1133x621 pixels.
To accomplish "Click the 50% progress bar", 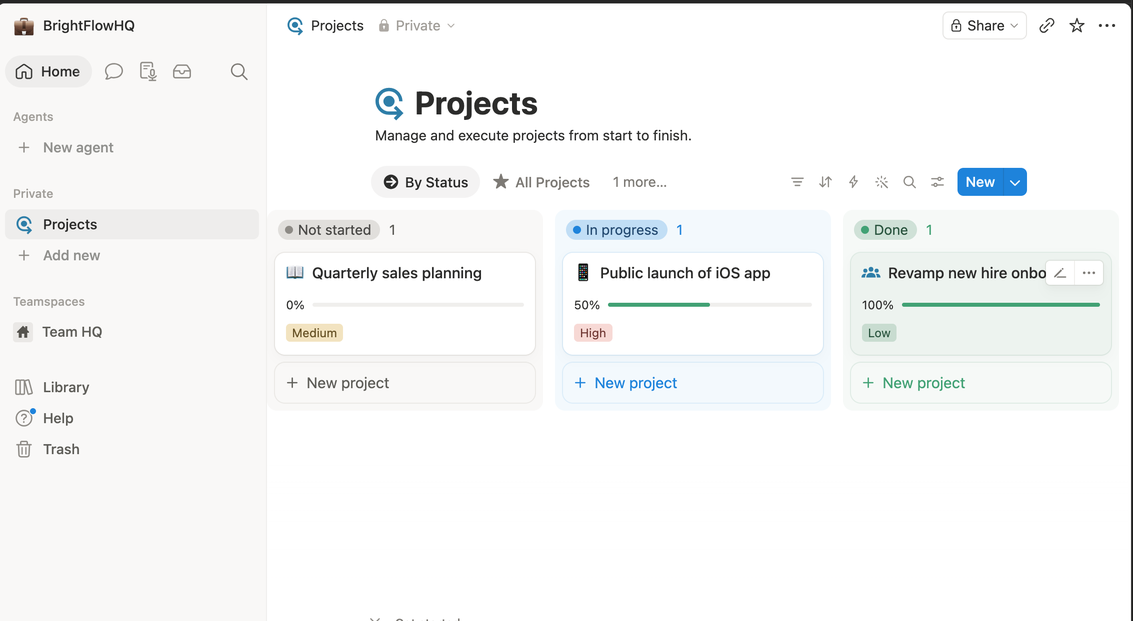I will [x=710, y=305].
